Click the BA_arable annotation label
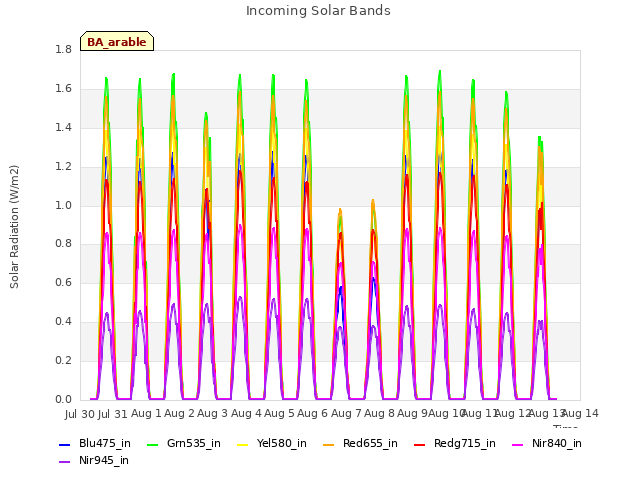This screenshot has height=480, width=640. click(117, 42)
